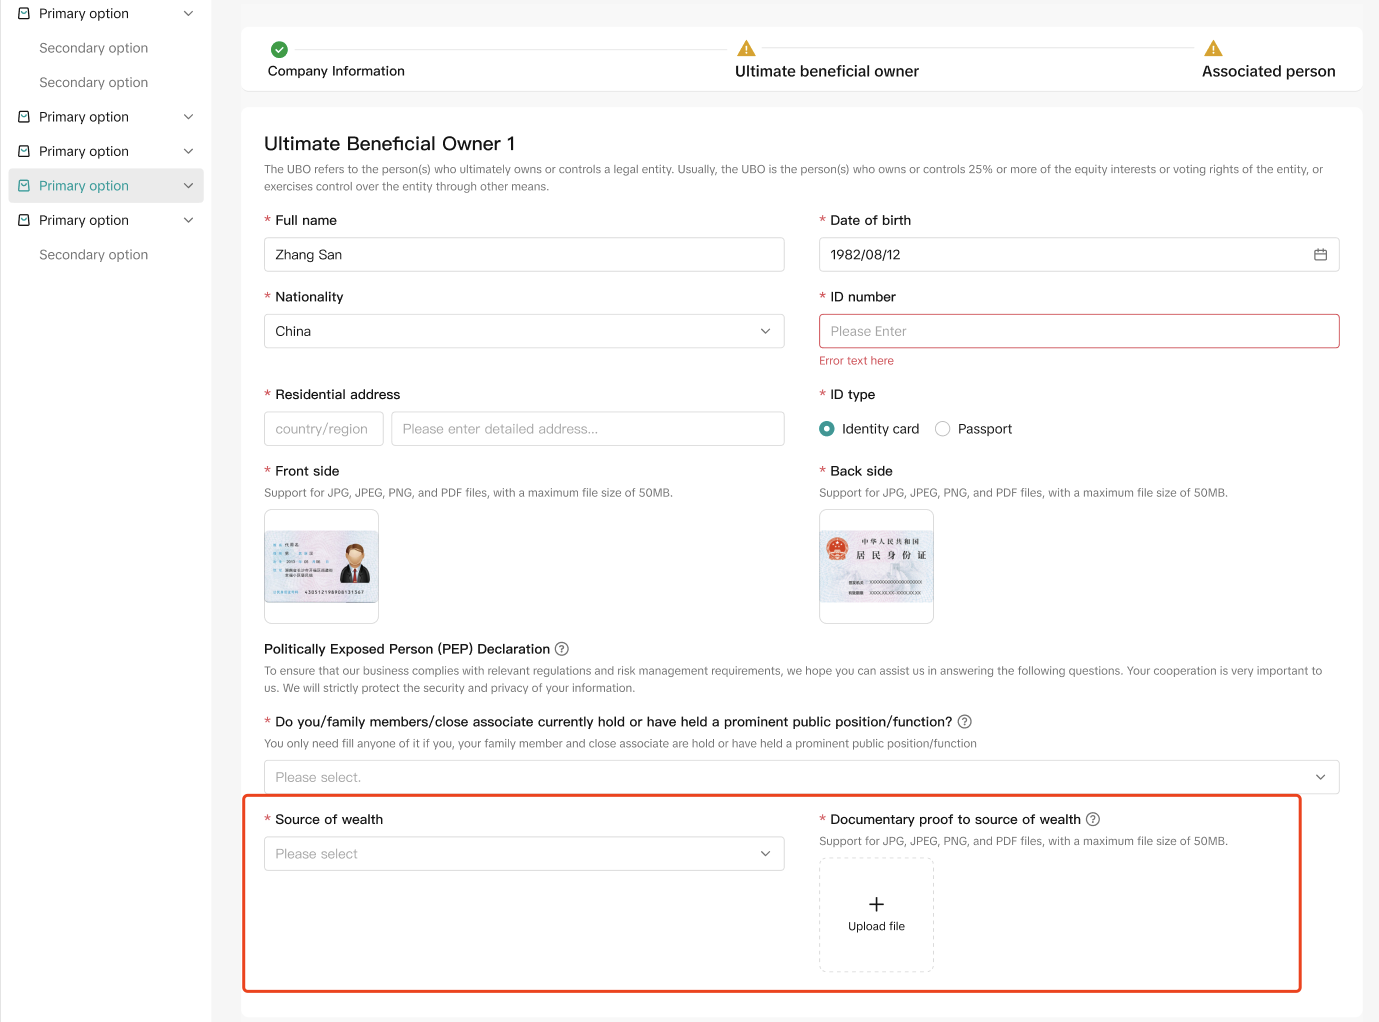Viewport: 1379px width, 1022px height.
Task: Go to the Company Information step
Action: pos(336,71)
